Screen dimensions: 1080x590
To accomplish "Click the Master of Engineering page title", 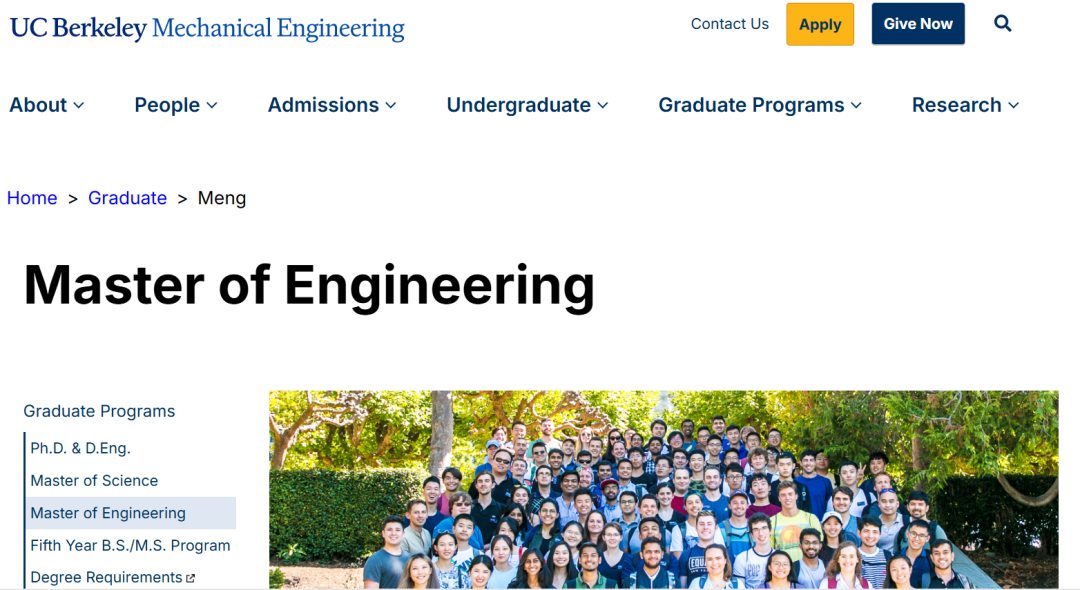I will (x=309, y=285).
